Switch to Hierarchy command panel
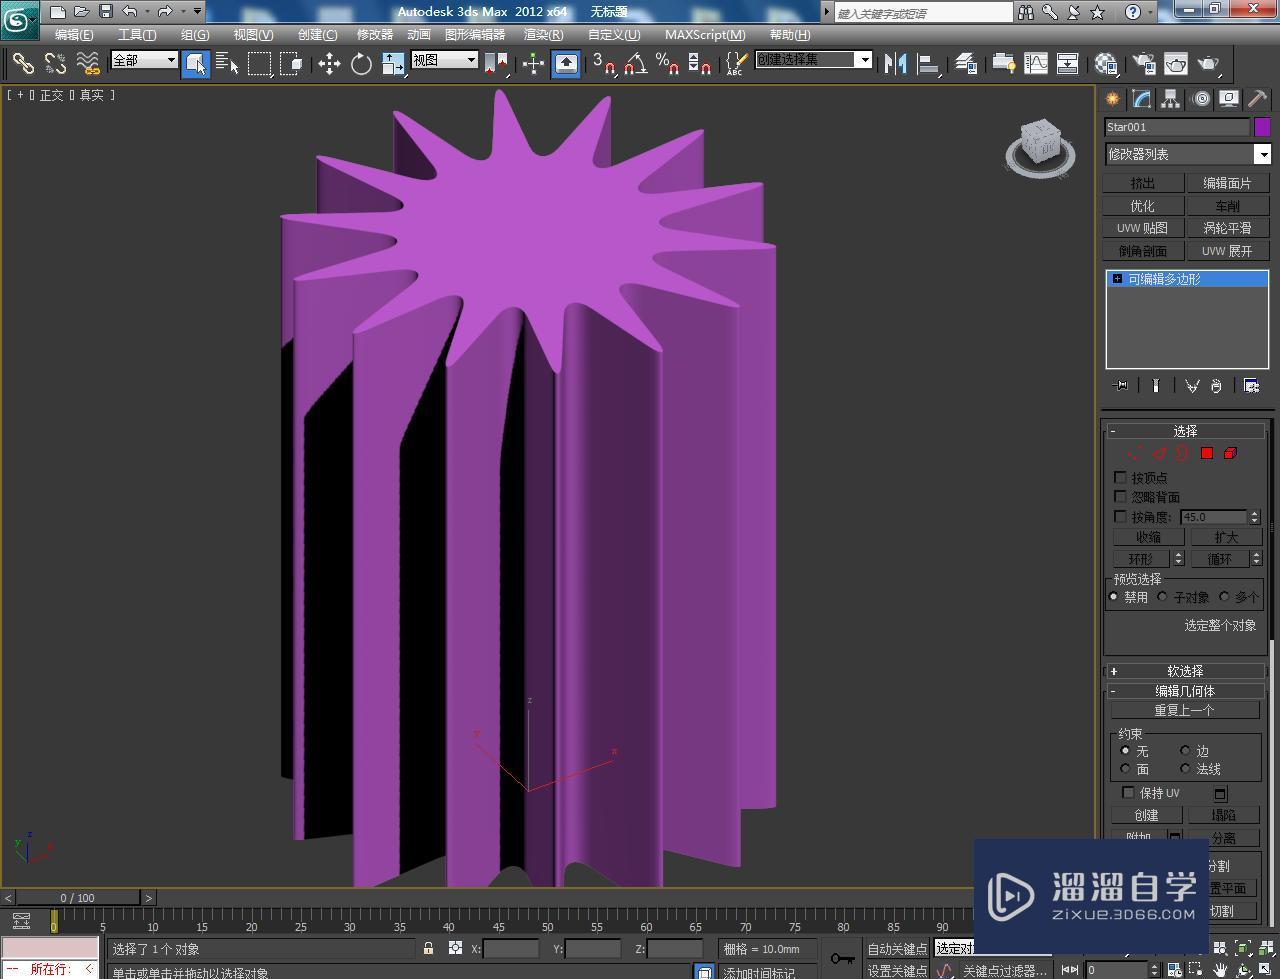The width and height of the screenshot is (1280, 979). [1170, 99]
